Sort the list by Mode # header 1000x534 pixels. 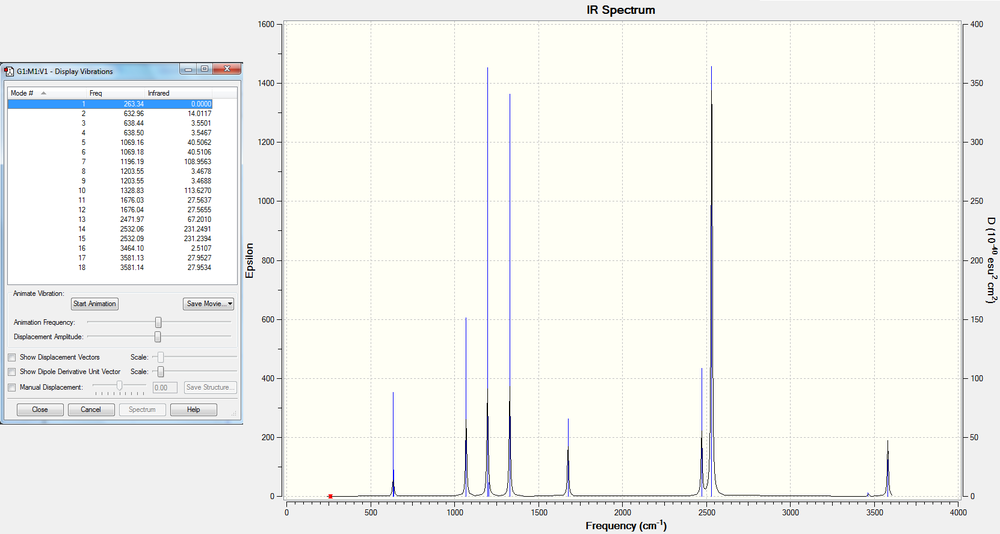point(47,93)
